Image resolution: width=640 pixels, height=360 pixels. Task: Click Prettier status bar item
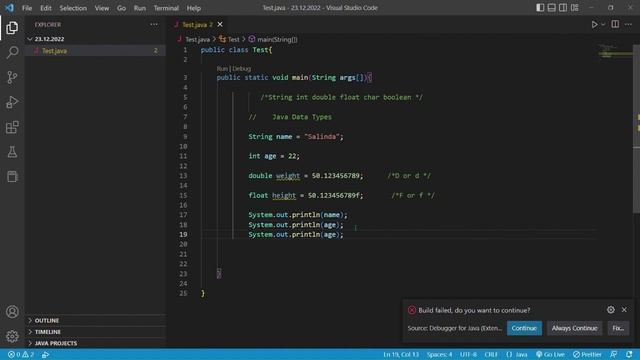[587, 354]
